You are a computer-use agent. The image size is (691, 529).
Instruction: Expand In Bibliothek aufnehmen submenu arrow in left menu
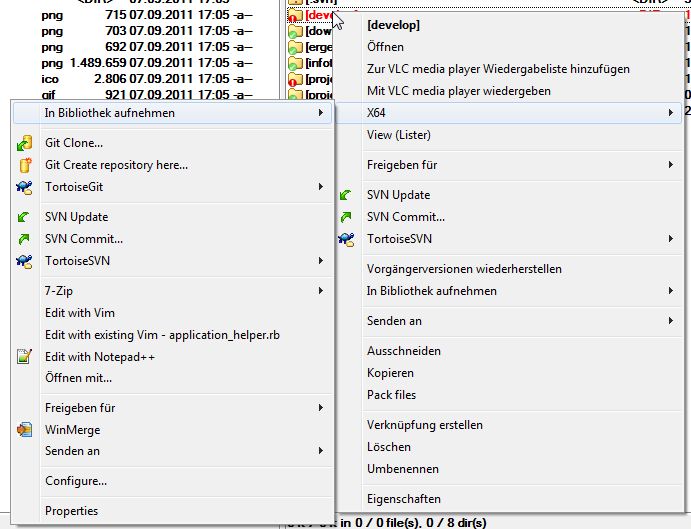click(321, 113)
